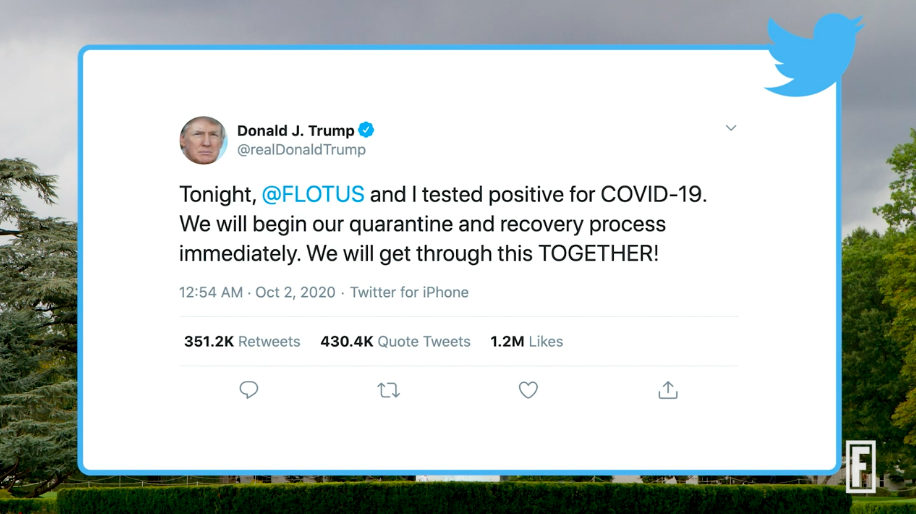View the 351.2K Retweets list
Viewport: 916px width, 514px height.
coord(242,342)
